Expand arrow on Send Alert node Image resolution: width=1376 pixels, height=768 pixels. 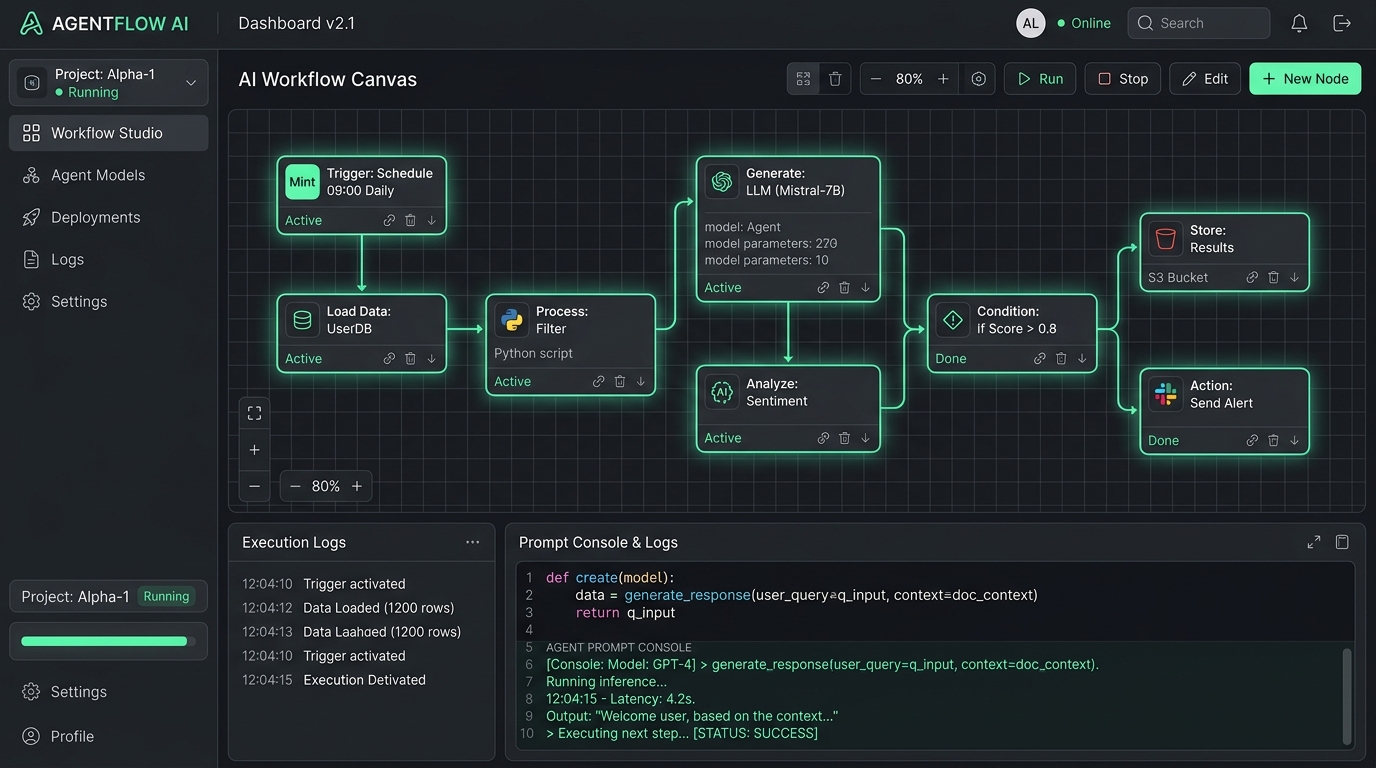(x=1295, y=440)
